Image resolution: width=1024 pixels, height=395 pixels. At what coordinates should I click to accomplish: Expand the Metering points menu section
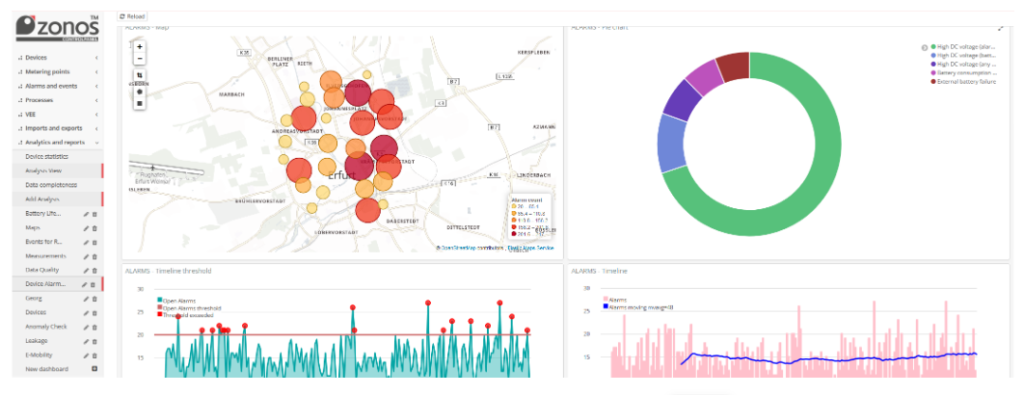click(57, 72)
